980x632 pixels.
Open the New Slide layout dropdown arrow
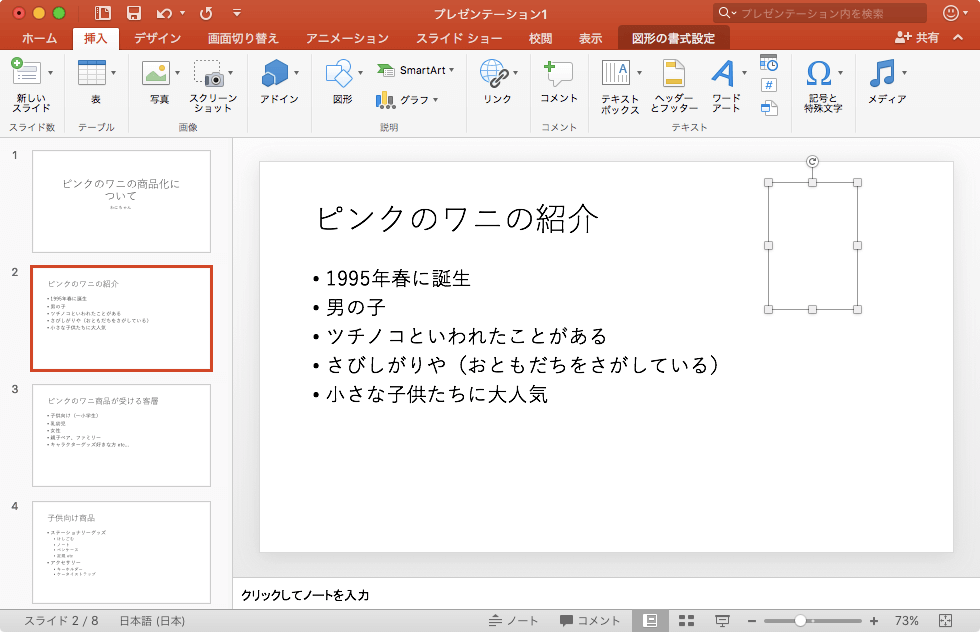50,73
